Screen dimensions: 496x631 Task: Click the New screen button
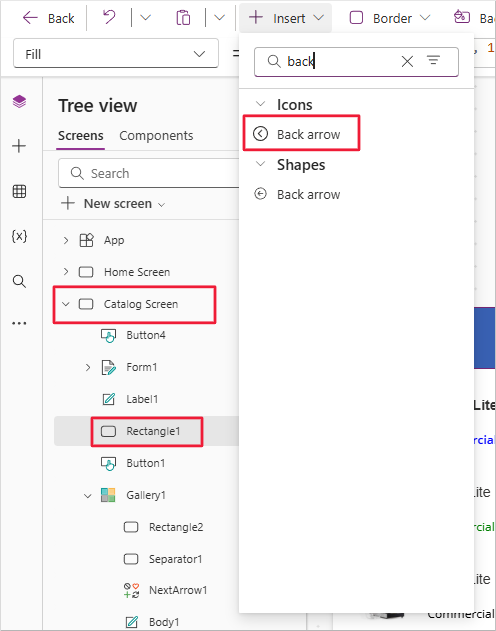click(113, 204)
